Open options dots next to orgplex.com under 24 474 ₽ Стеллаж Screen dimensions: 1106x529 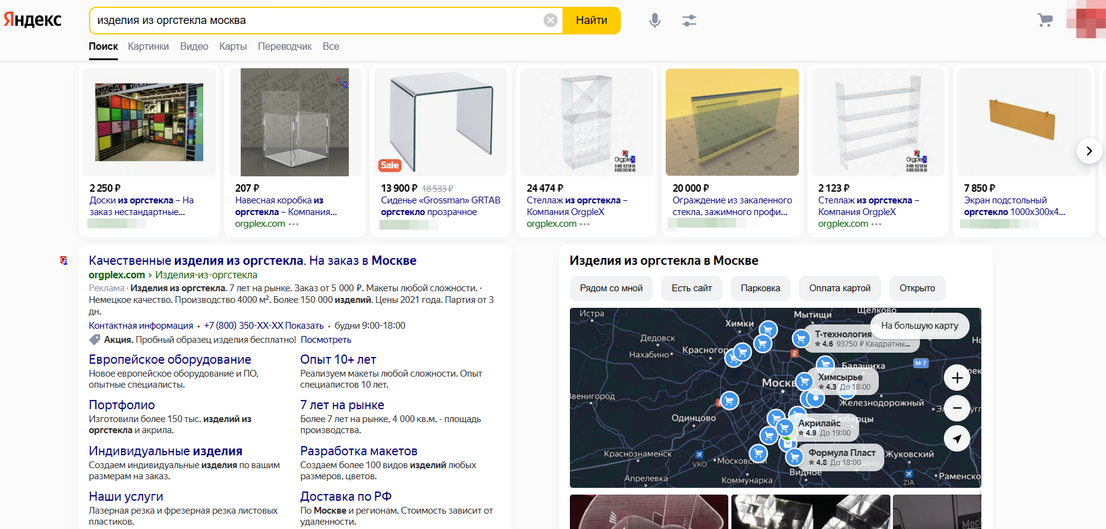pyautogui.click(x=585, y=224)
